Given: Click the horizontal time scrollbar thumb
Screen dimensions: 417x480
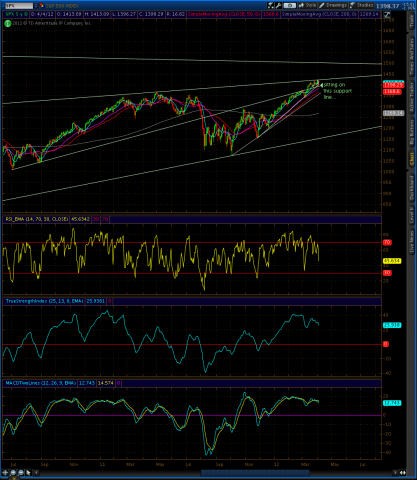Looking at the screenshot, I should click(255, 473).
